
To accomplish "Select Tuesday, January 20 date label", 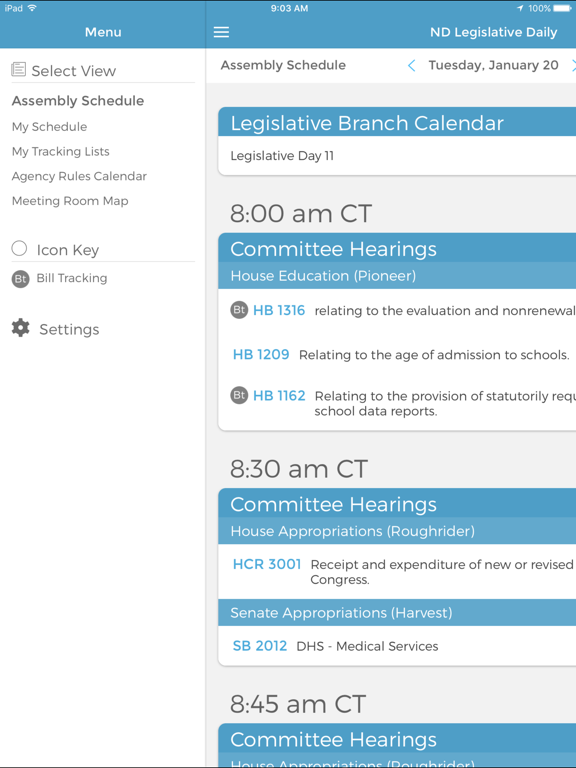I will (493, 65).
